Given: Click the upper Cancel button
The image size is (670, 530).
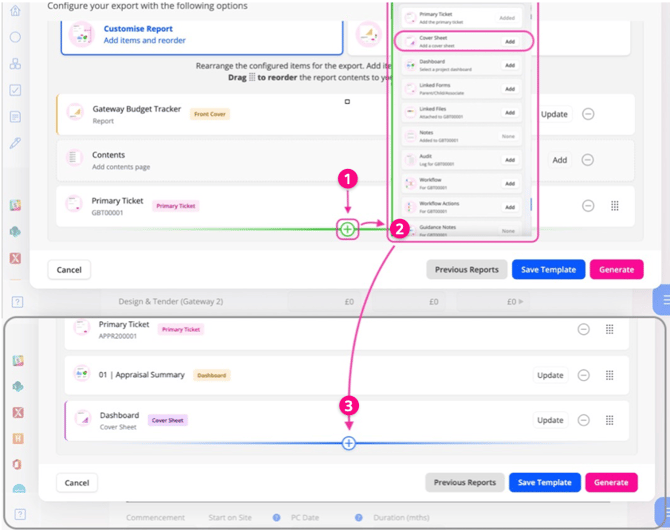Looking at the screenshot, I should 69,270.
